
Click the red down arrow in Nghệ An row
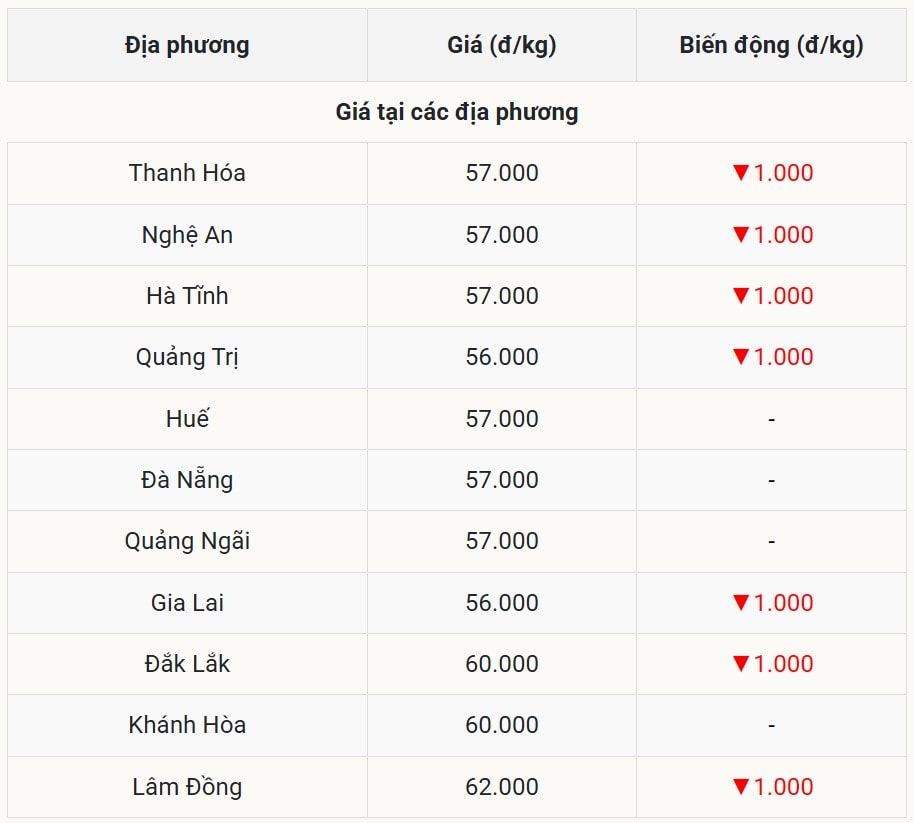click(x=741, y=235)
